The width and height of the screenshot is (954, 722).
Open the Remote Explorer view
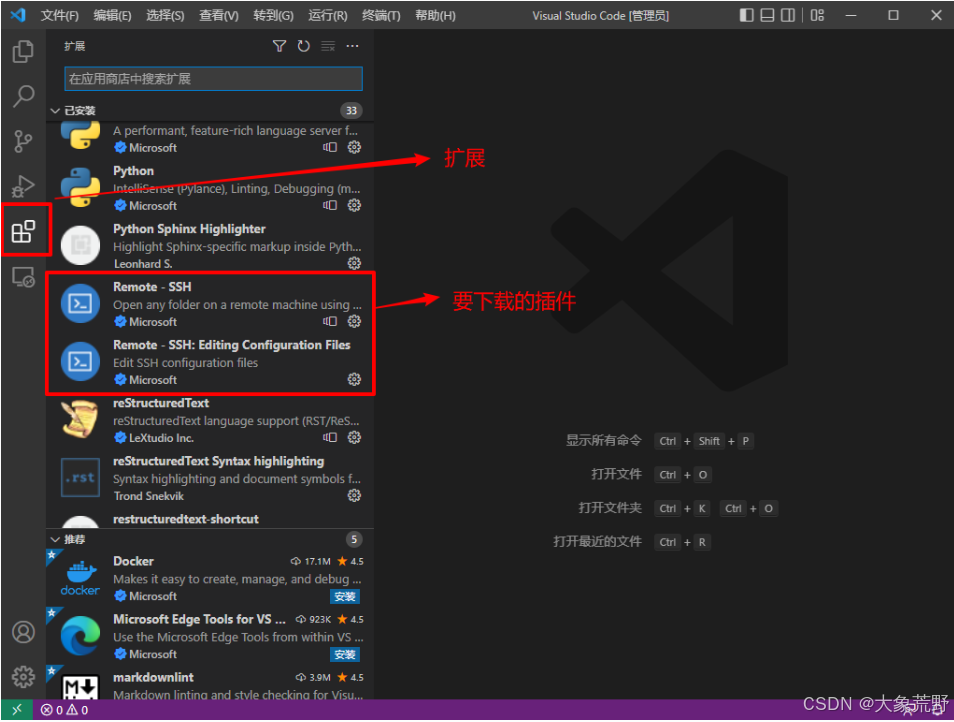[x=23, y=277]
